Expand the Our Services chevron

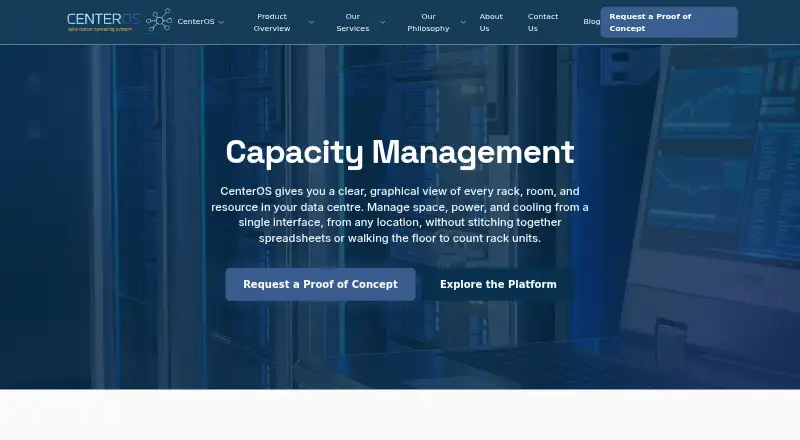click(382, 22)
